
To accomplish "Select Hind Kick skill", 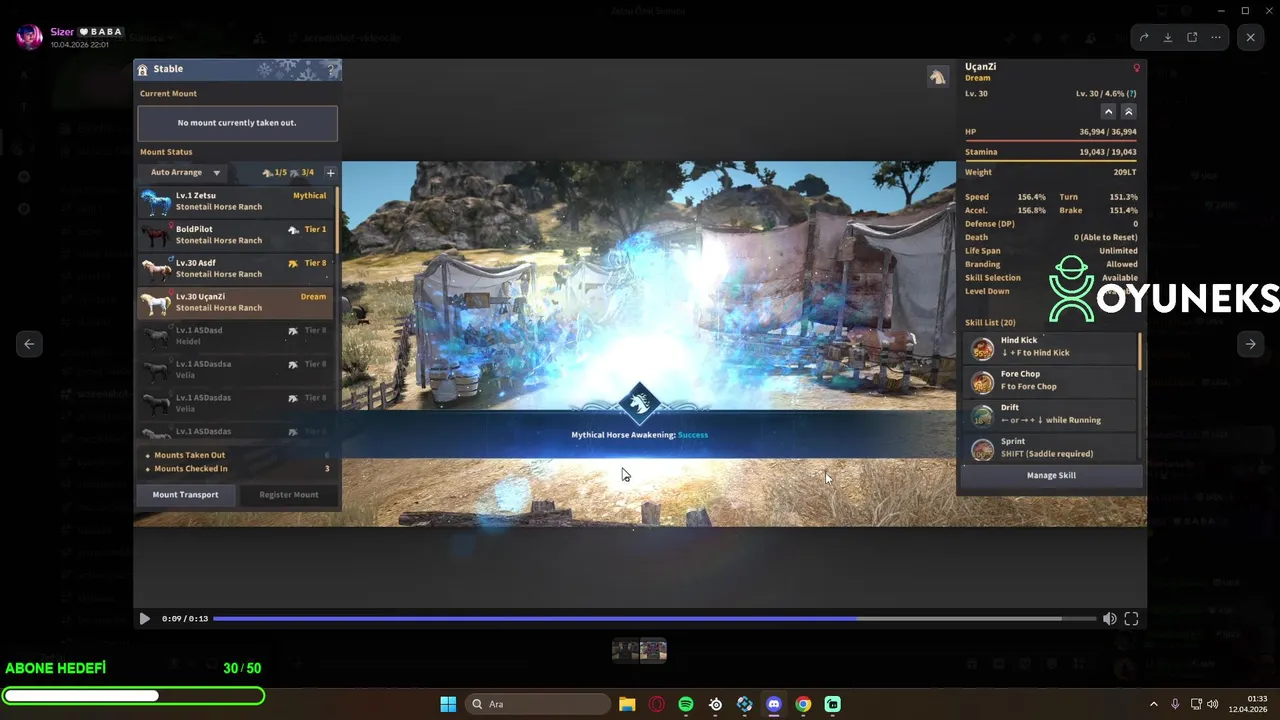I will point(1050,347).
